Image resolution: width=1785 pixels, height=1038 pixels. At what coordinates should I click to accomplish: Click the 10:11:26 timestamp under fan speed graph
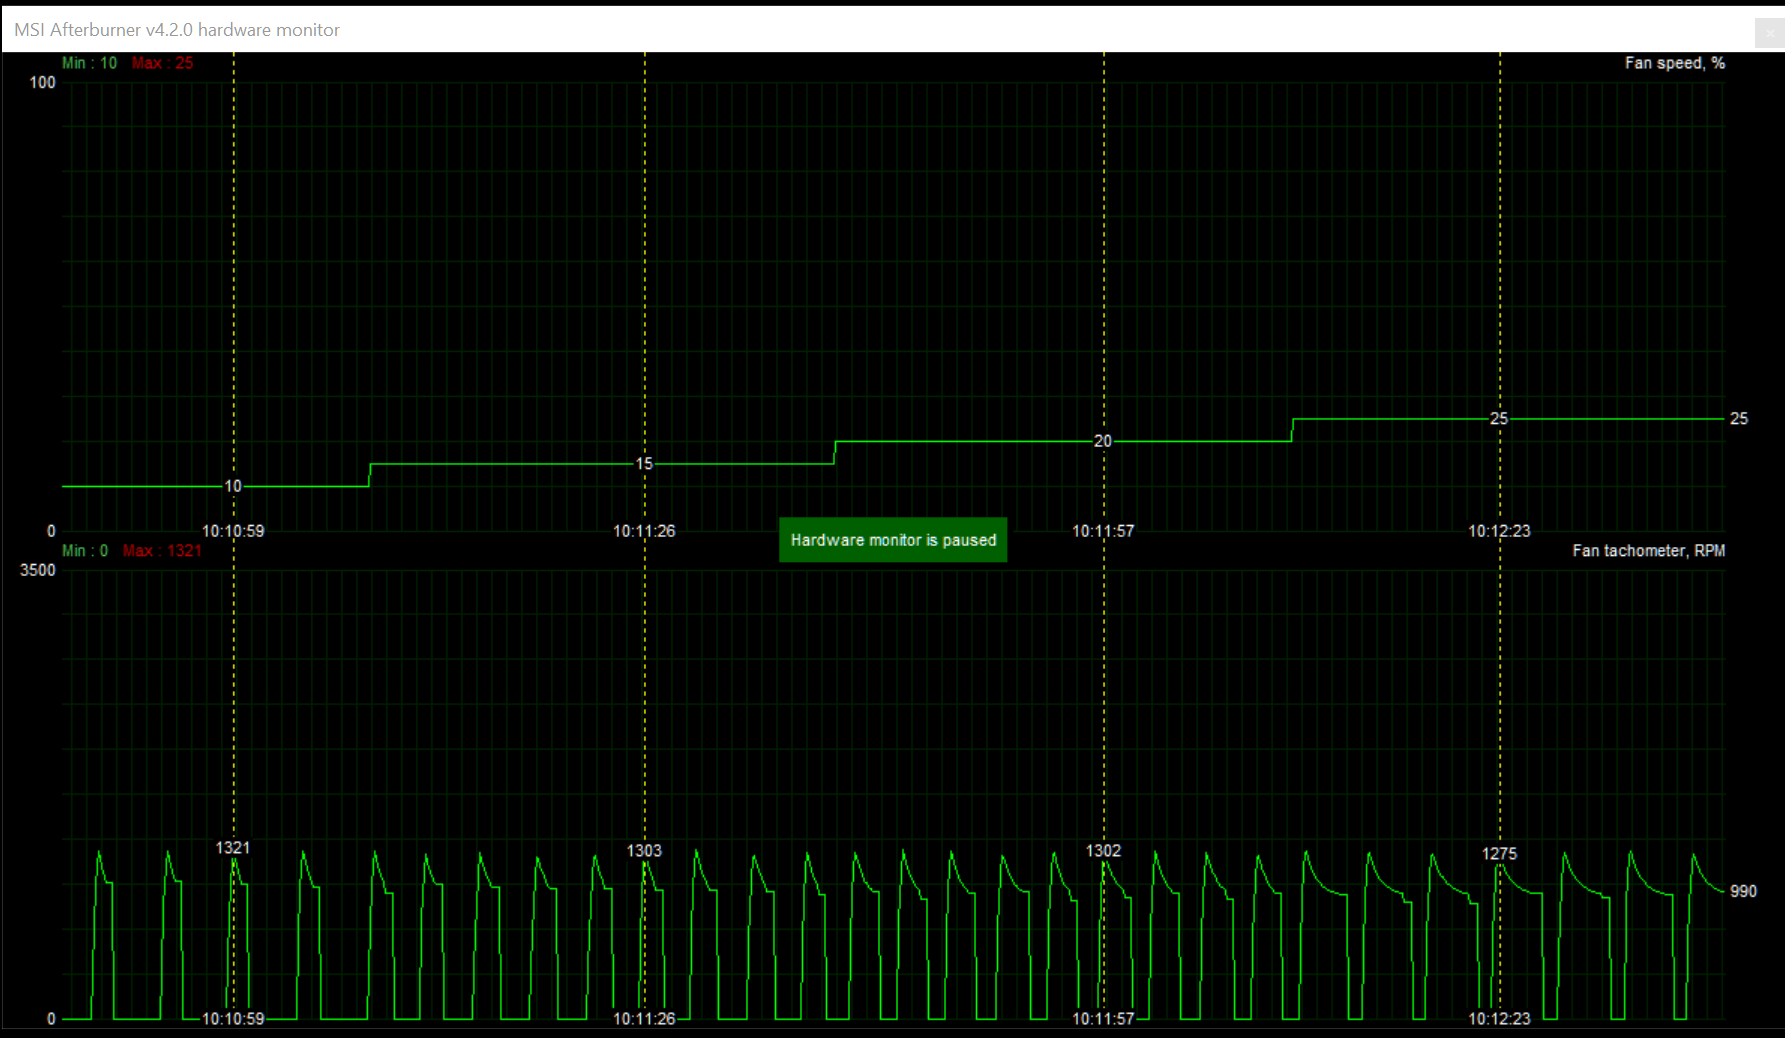[x=644, y=531]
